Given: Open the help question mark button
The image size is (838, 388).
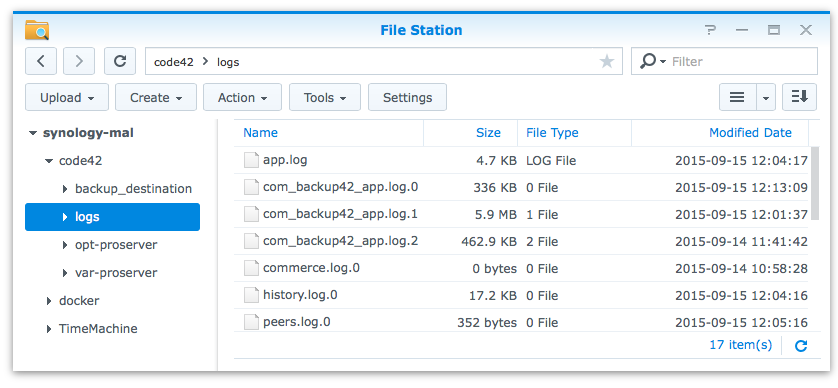Looking at the screenshot, I should coord(710,30).
